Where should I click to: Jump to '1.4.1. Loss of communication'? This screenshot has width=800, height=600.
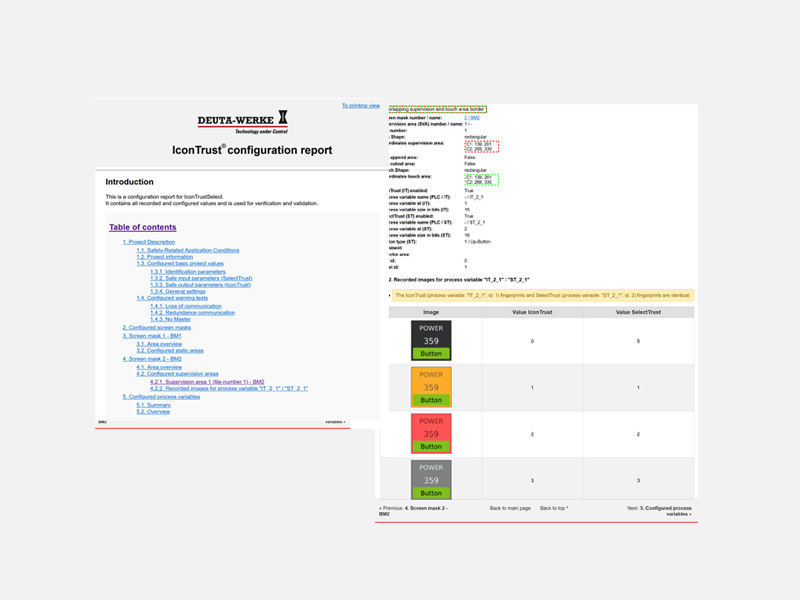click(186, 306)
